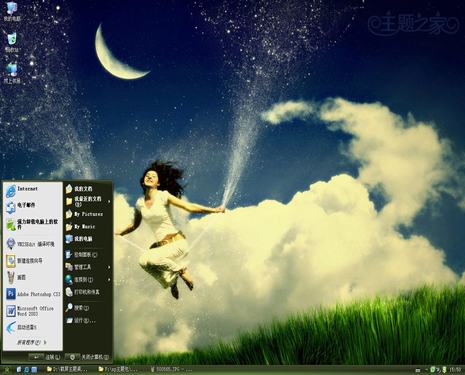Click Turn Off Computer (关闭计算机) button
Image resolution: width=465 pixels, height=375 pixels.
tap(88, 357)
